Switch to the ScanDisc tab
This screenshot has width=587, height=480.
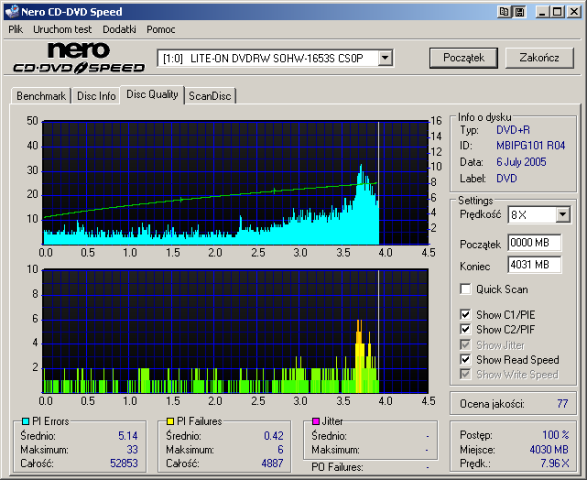210,96
